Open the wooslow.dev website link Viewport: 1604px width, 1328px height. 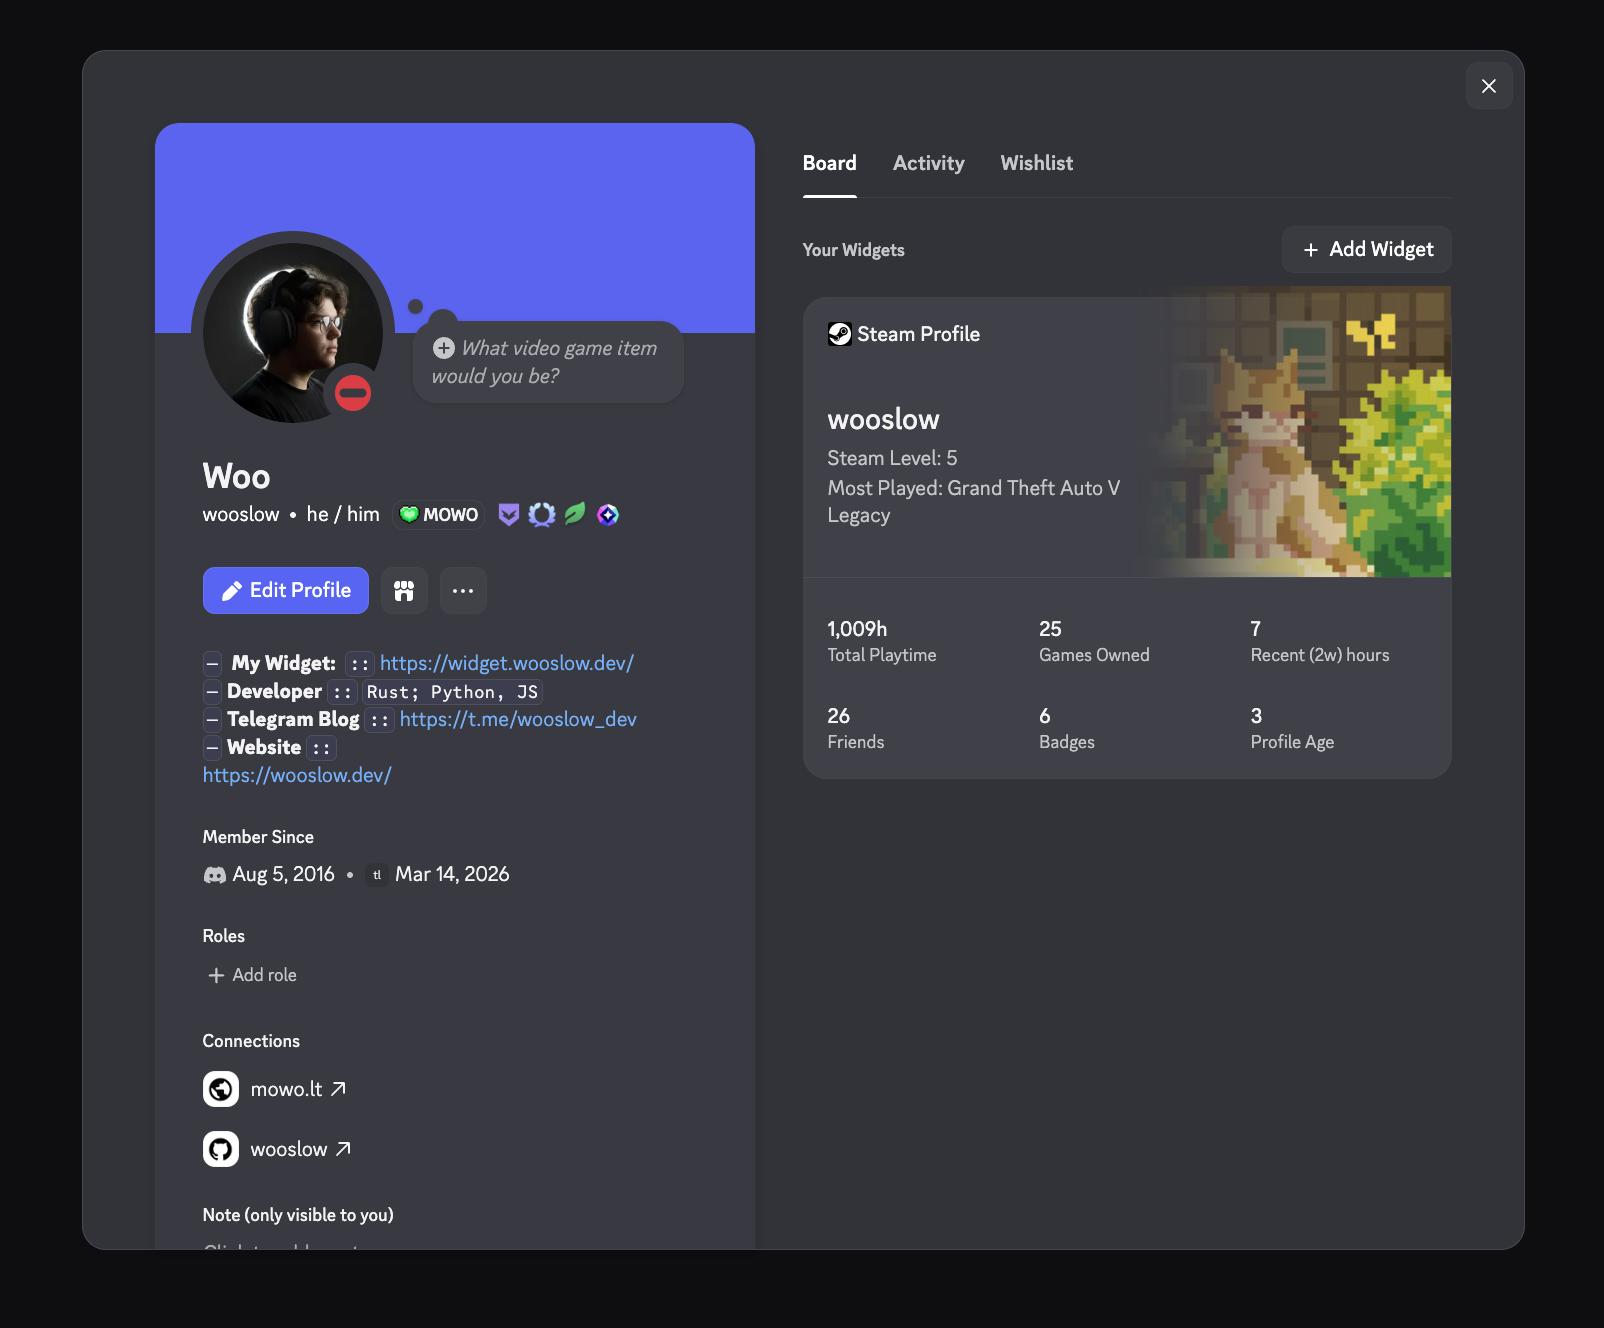point(297,775)
